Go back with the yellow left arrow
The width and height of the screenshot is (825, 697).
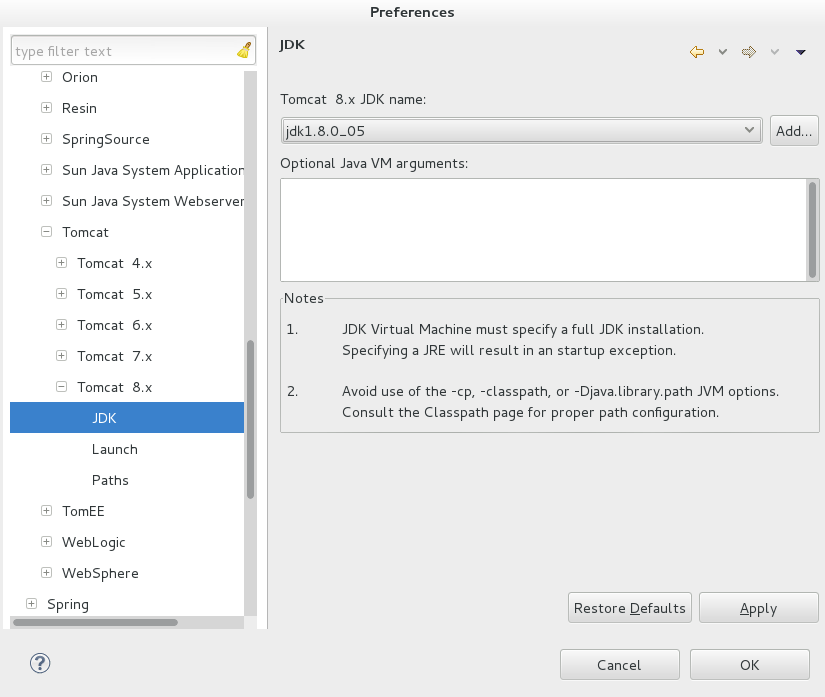pos(697,52)
